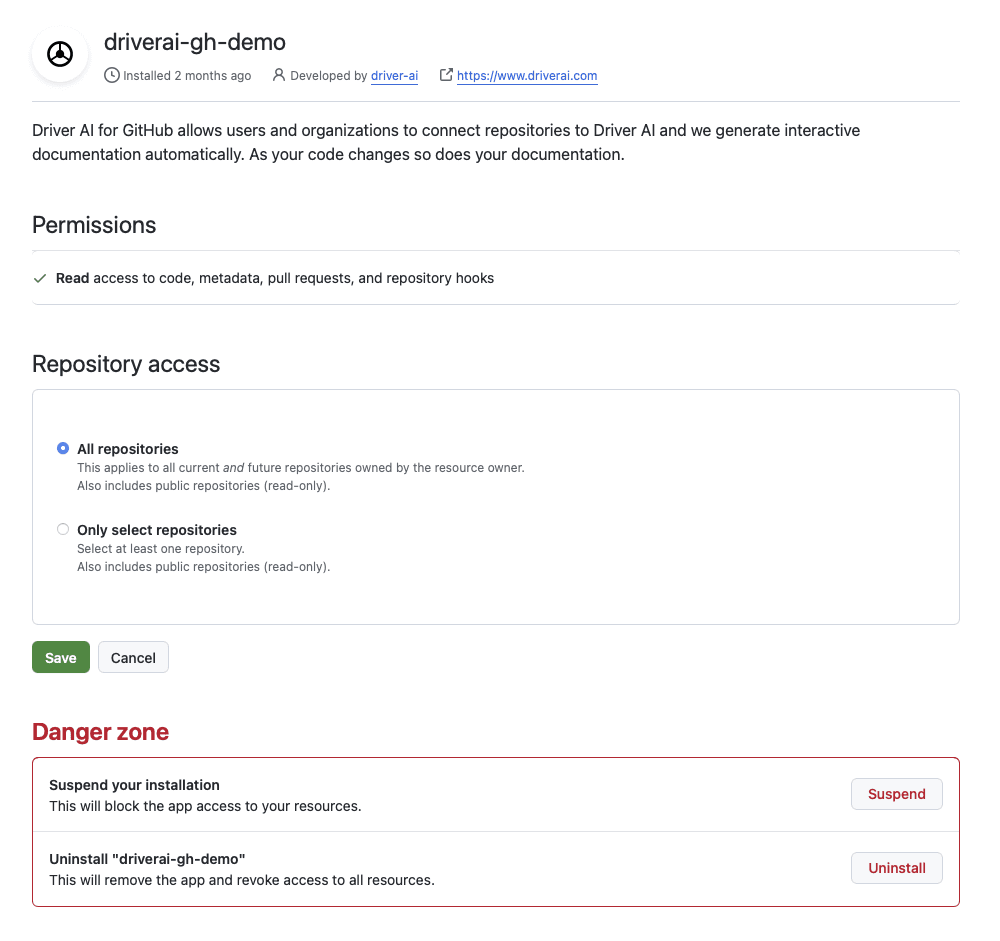Click the Only select repositories label text
Image resolution: width=1000 pixels, height=941 pixels.
point(157,530)
